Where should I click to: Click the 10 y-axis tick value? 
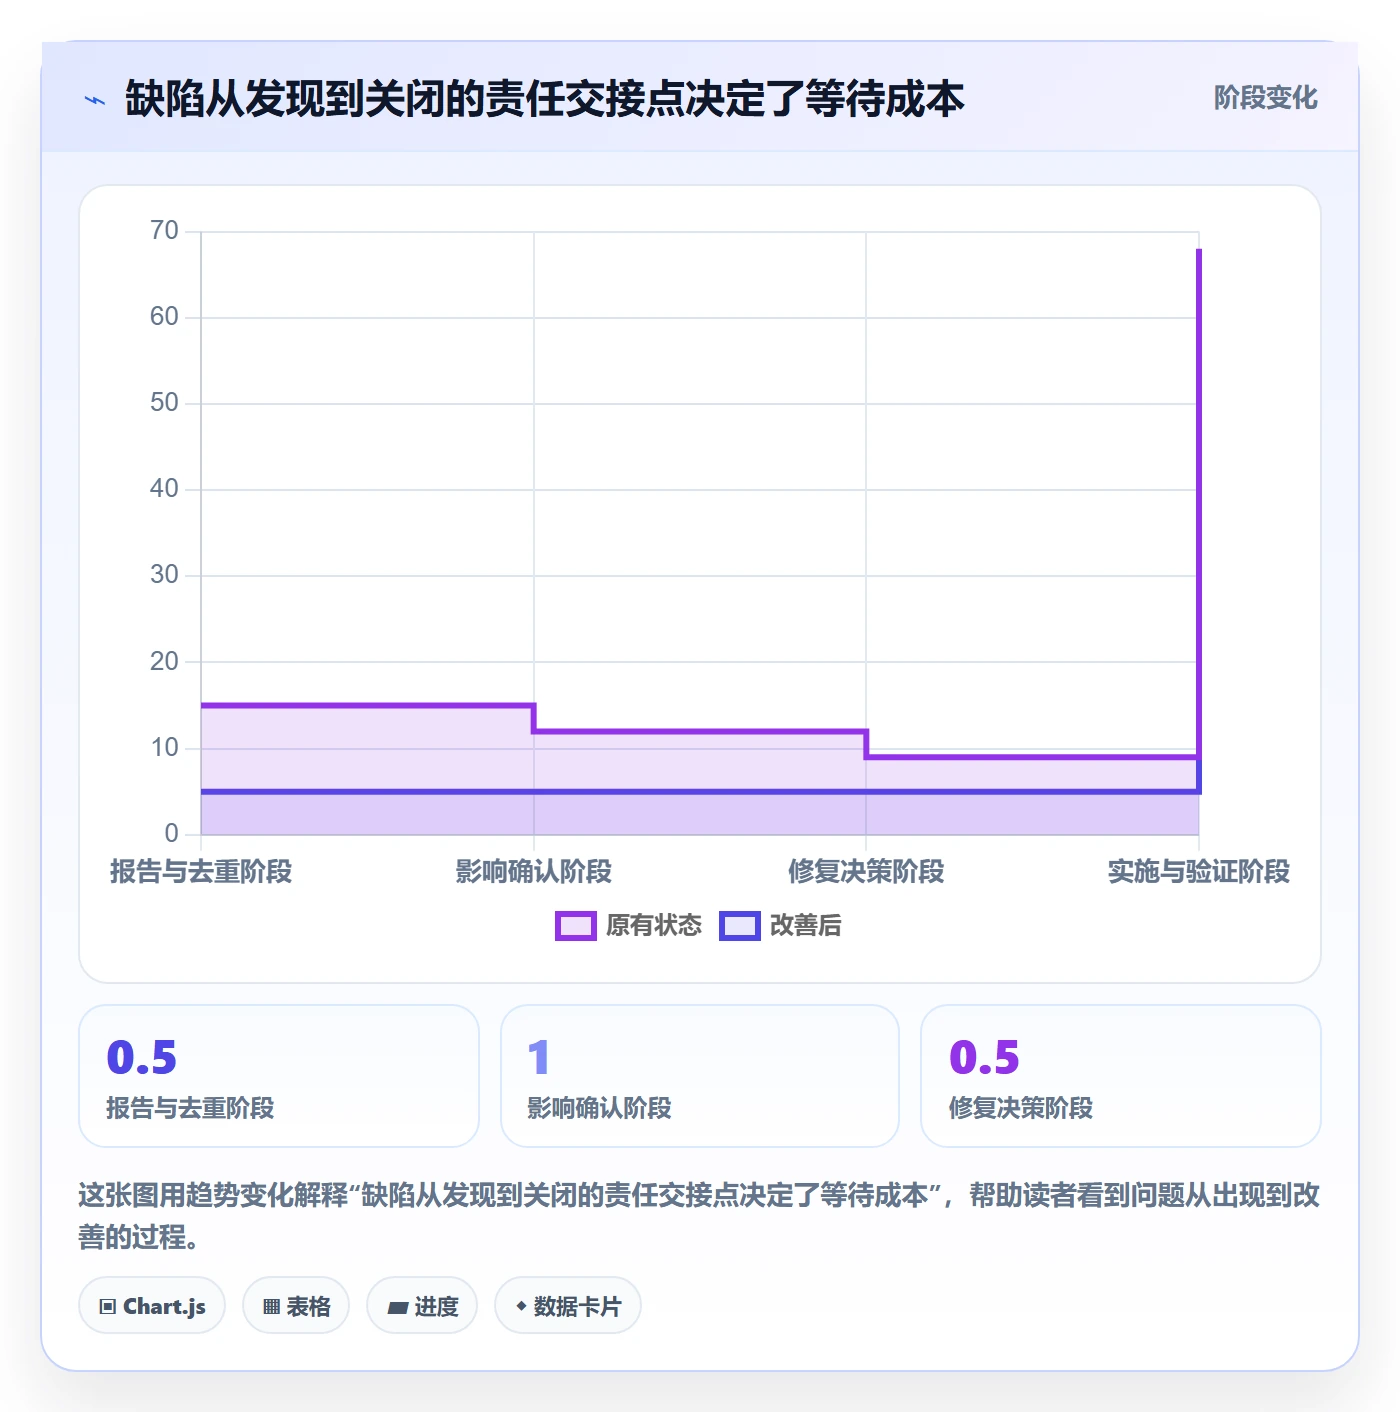tap(164, 747)
